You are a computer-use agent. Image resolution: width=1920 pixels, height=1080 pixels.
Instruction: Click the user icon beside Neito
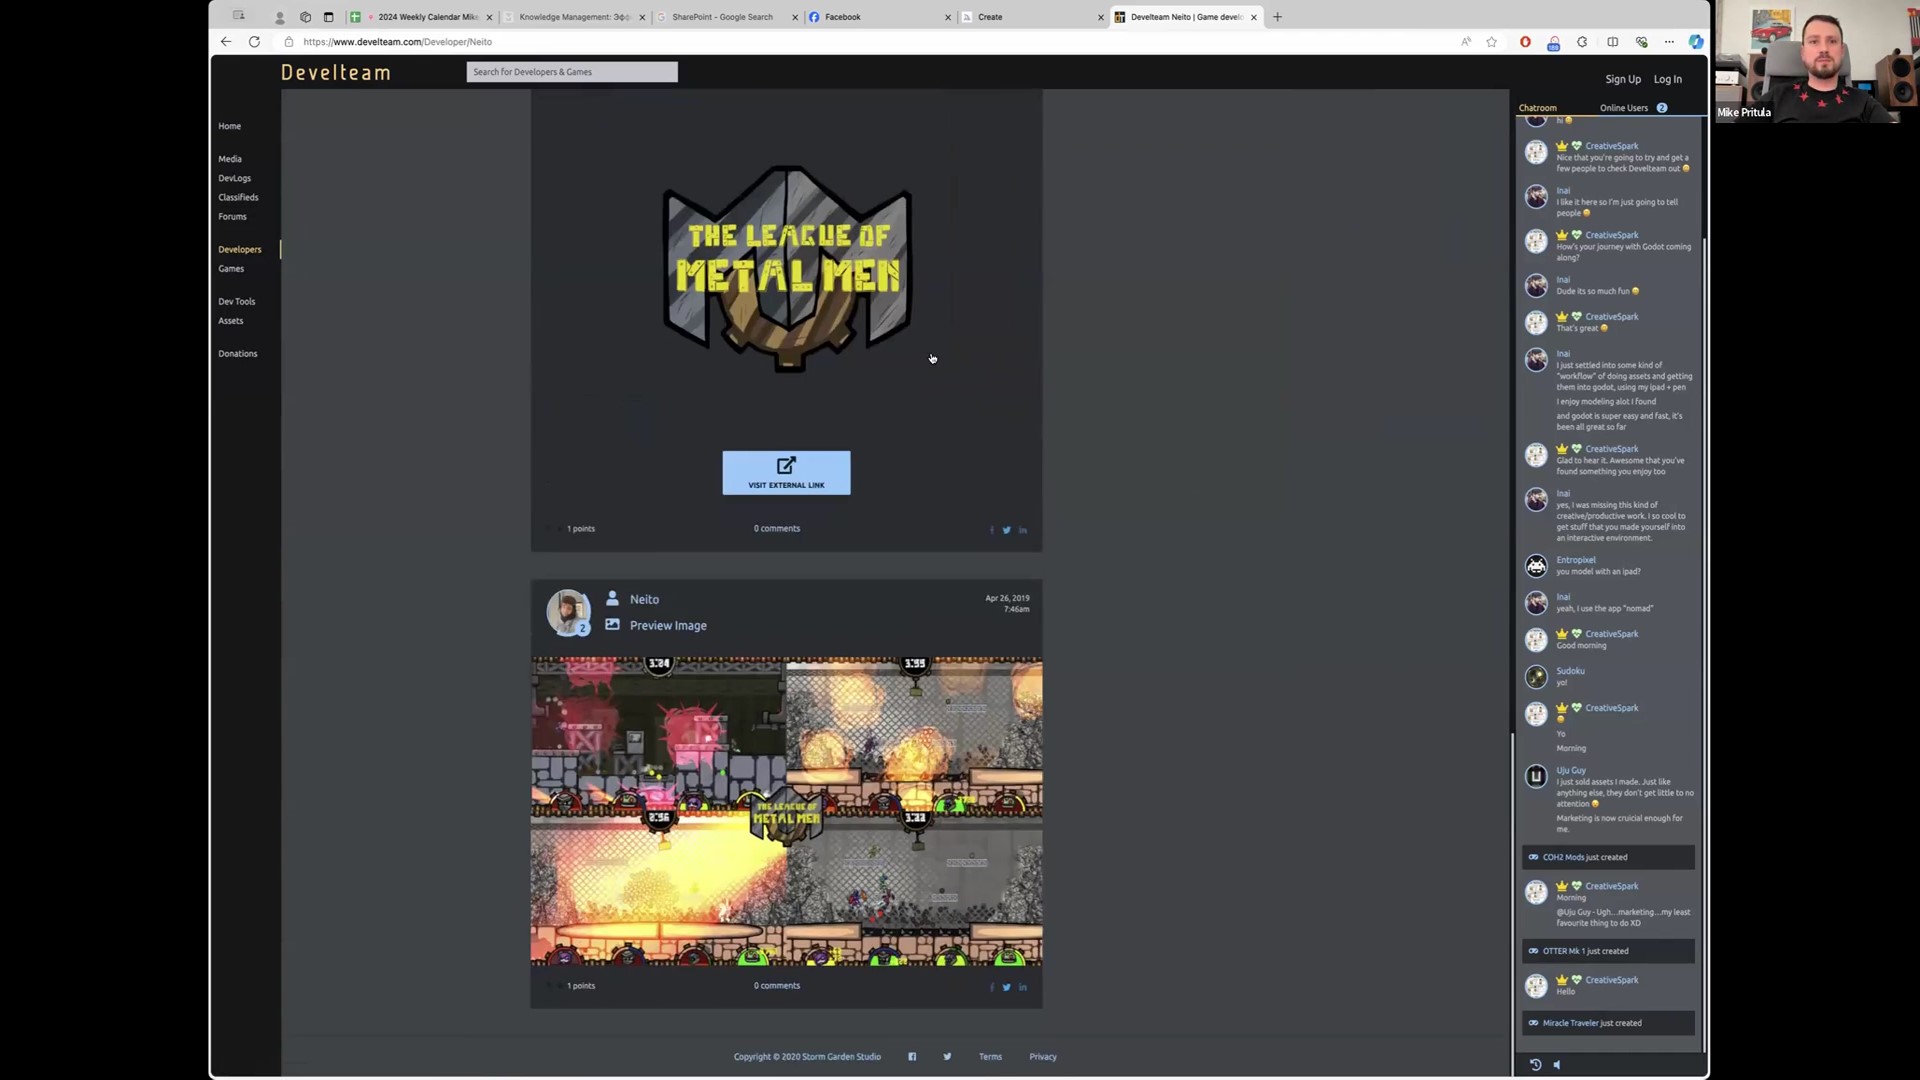pos(612,598)
